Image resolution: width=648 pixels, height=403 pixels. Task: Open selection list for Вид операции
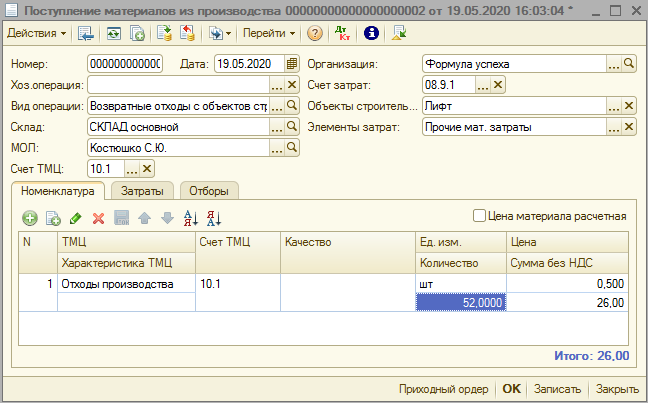[x=277, y=106]
